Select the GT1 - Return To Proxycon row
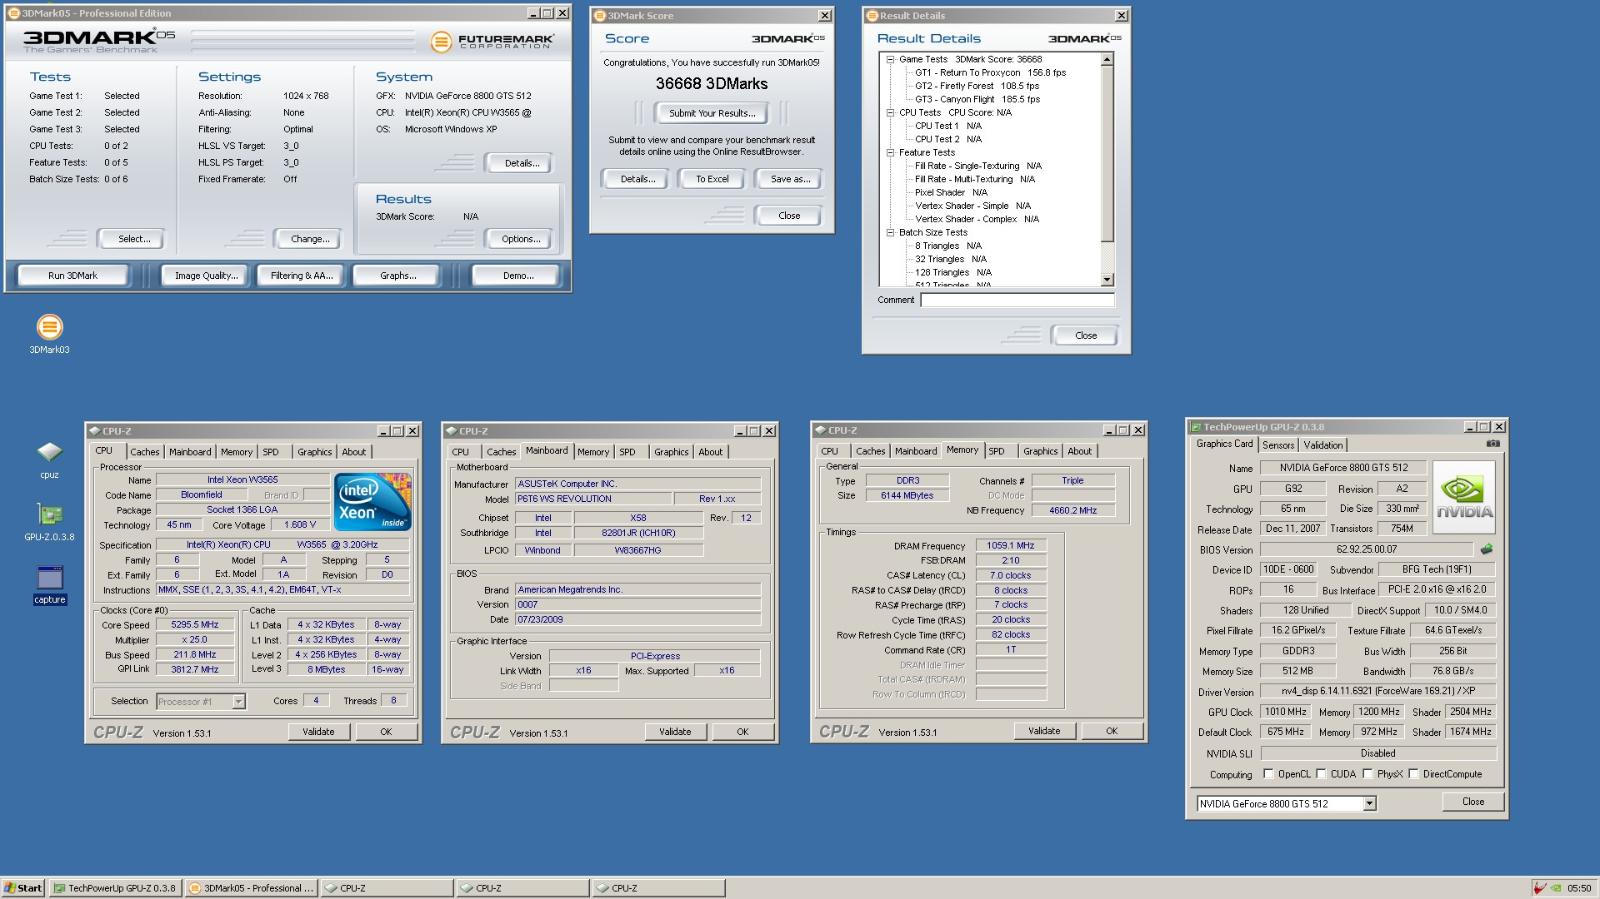 990,73
